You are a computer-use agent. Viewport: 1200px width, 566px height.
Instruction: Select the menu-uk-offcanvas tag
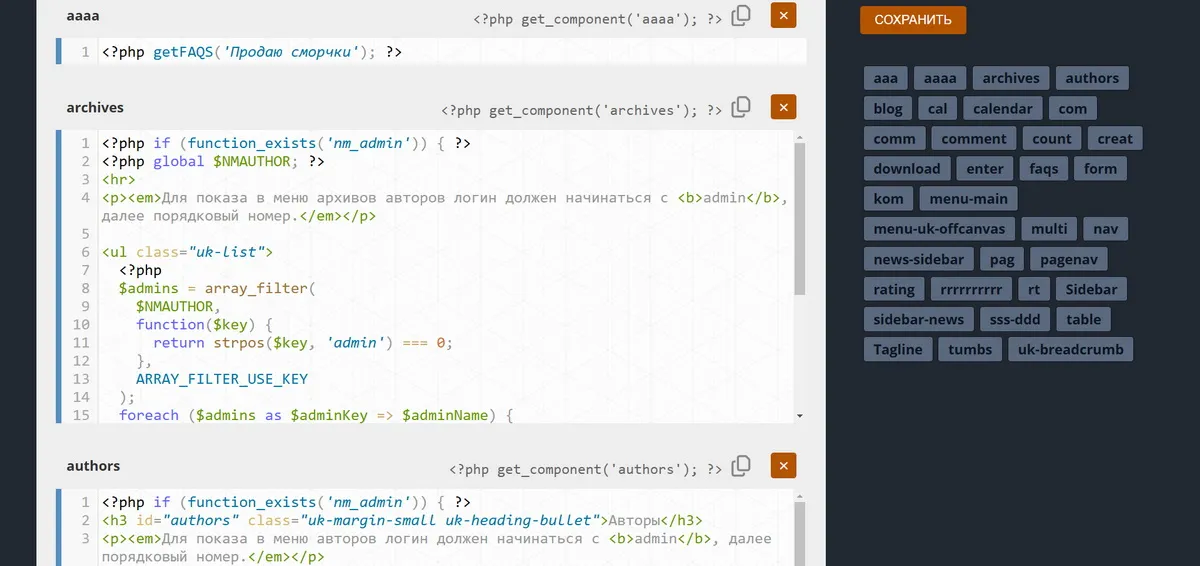click(x=940, y=229)
